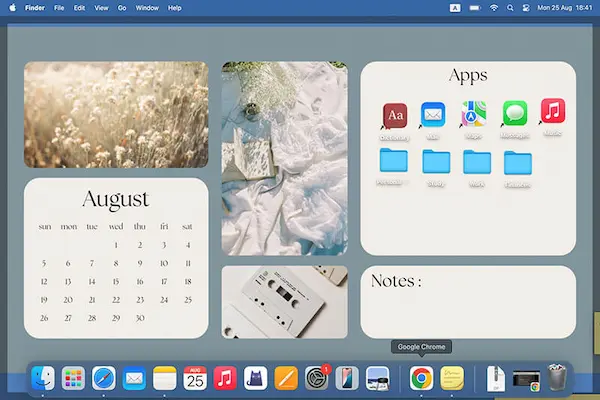Image resolution: width=600 pixels, height=400 pixels.
Task: Open the Trash in the Dock
Action: (x=557, y=377)
